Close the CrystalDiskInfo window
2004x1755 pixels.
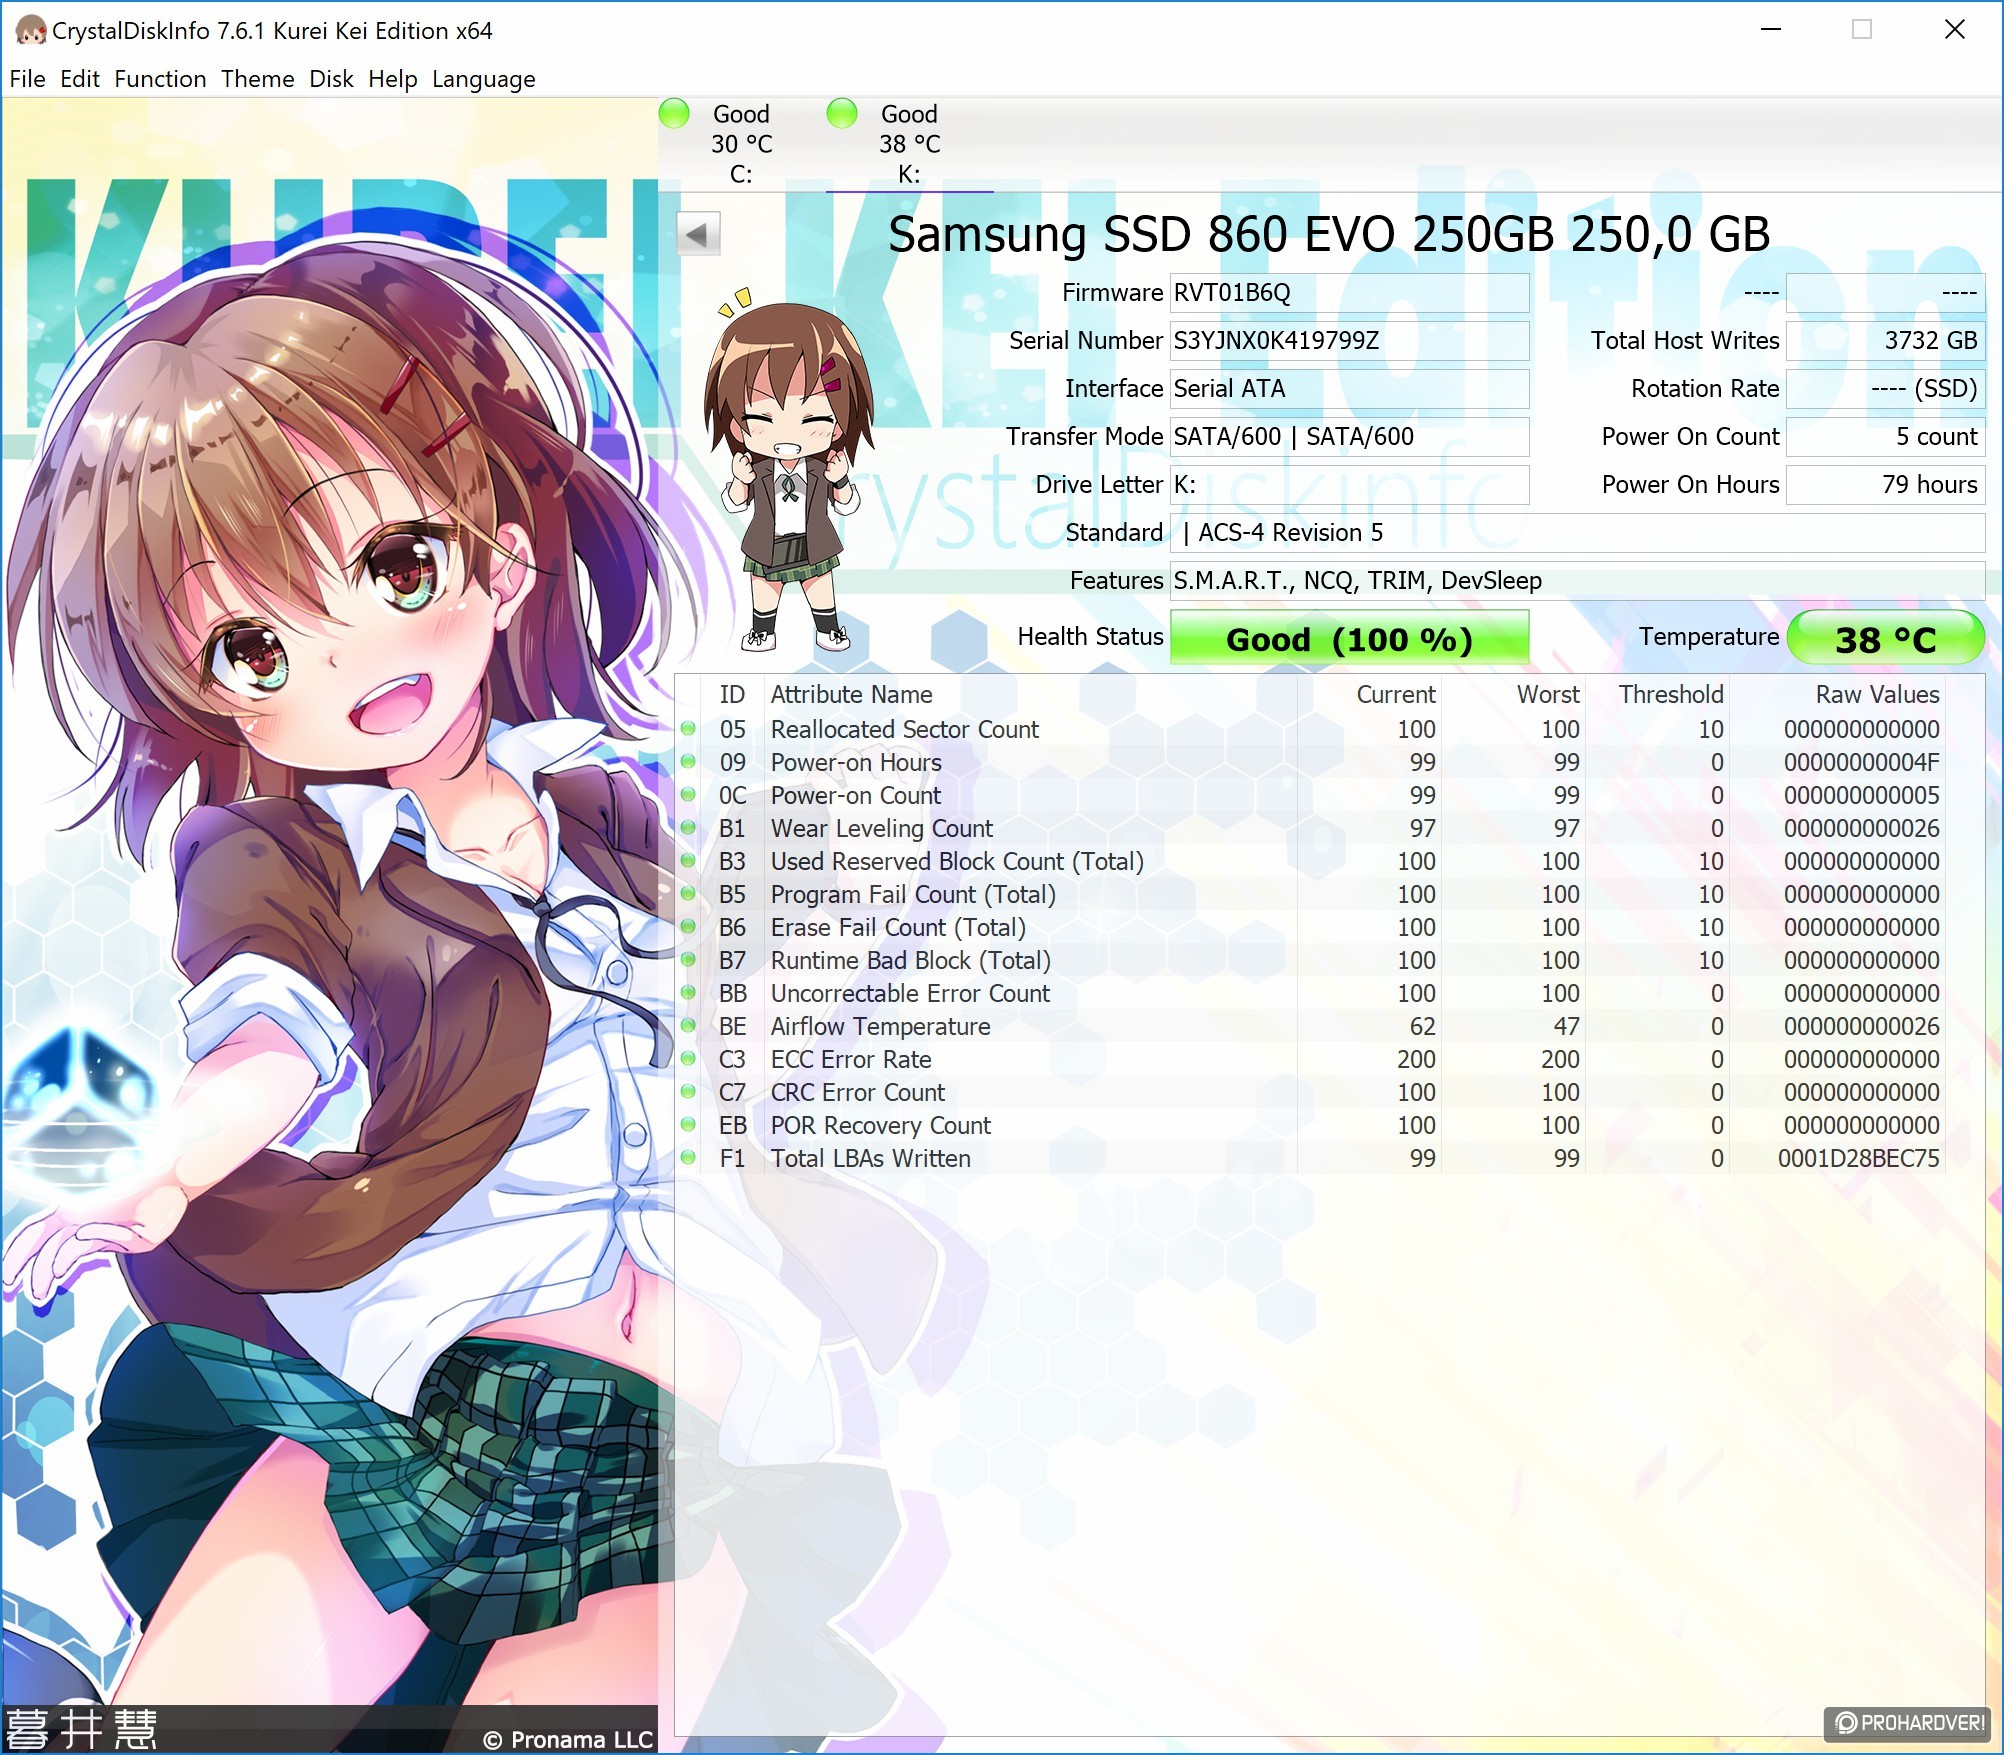click(1954, 30)
